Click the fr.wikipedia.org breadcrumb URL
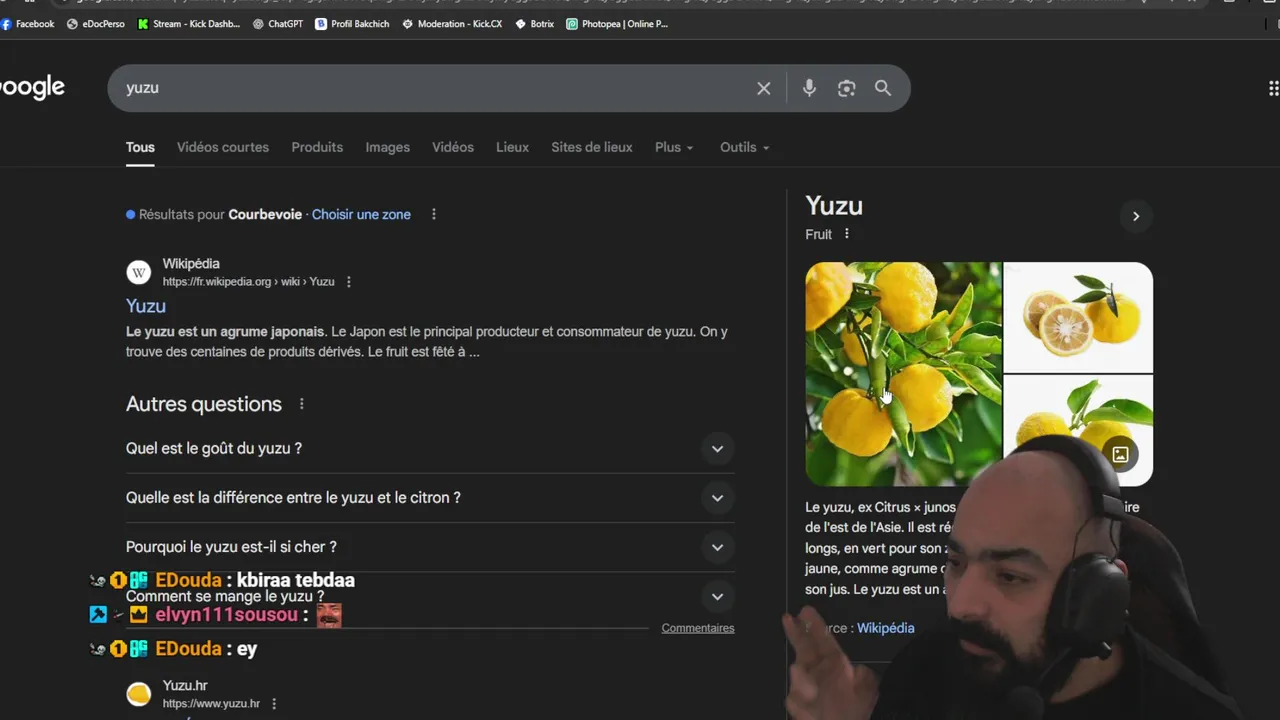Viewport: 1280px width, 720px height. coord(249,282)
